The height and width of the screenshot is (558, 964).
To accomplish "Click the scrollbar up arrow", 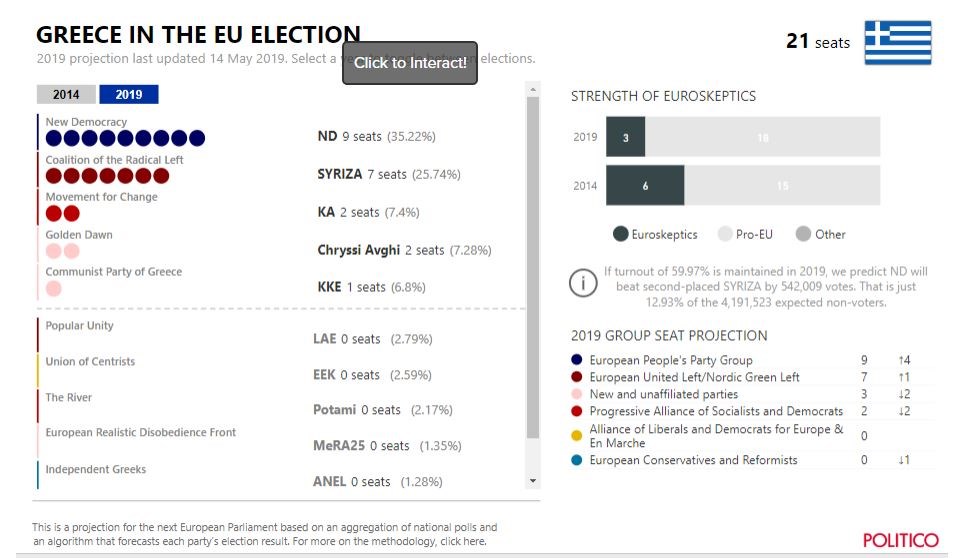I will (x=532, y=90).
